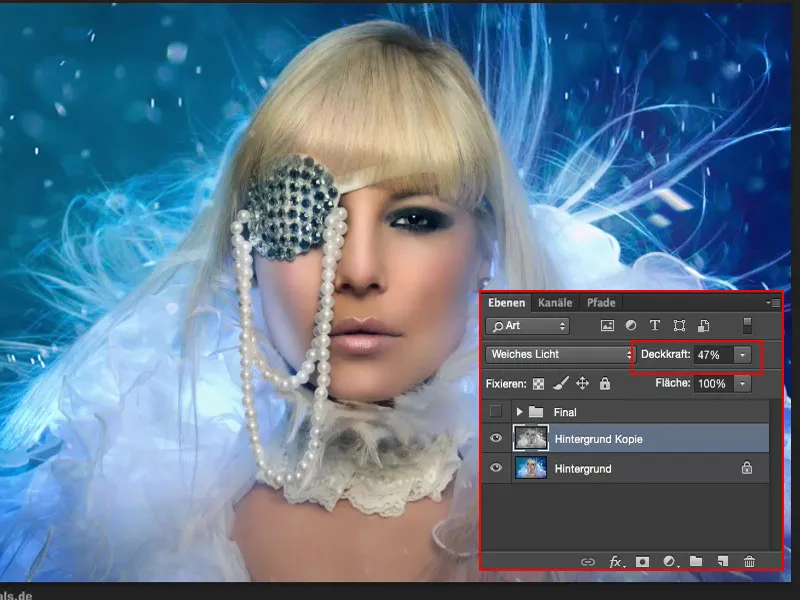Lock image pixels with brush icon
This screenshot has height=600, width=800.
(x=561, y=383)
